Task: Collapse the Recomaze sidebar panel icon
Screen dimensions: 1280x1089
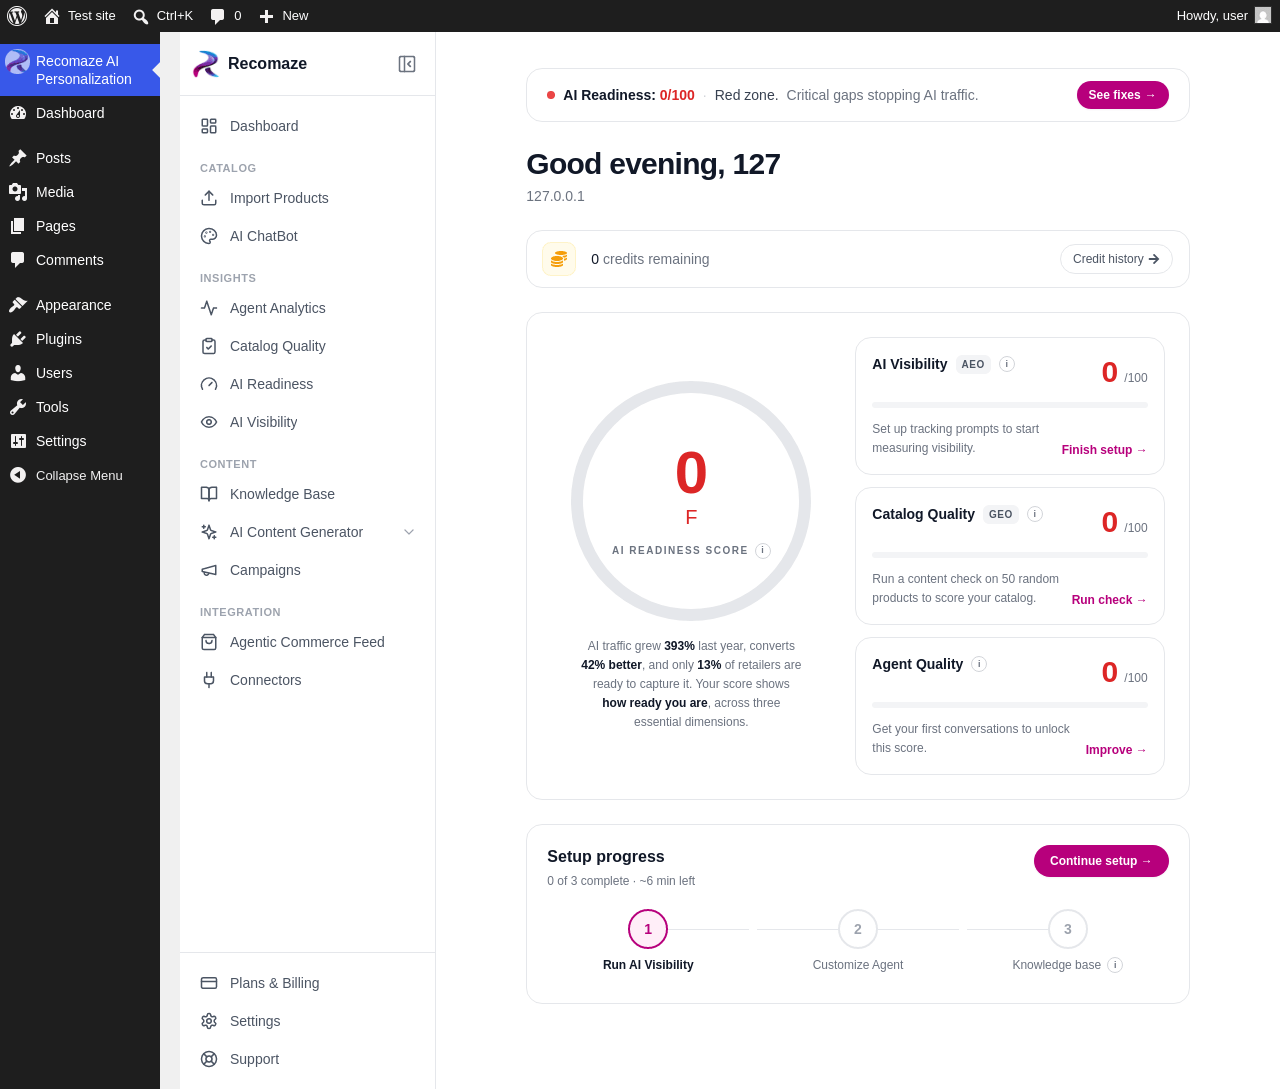Action: [407, 64]
